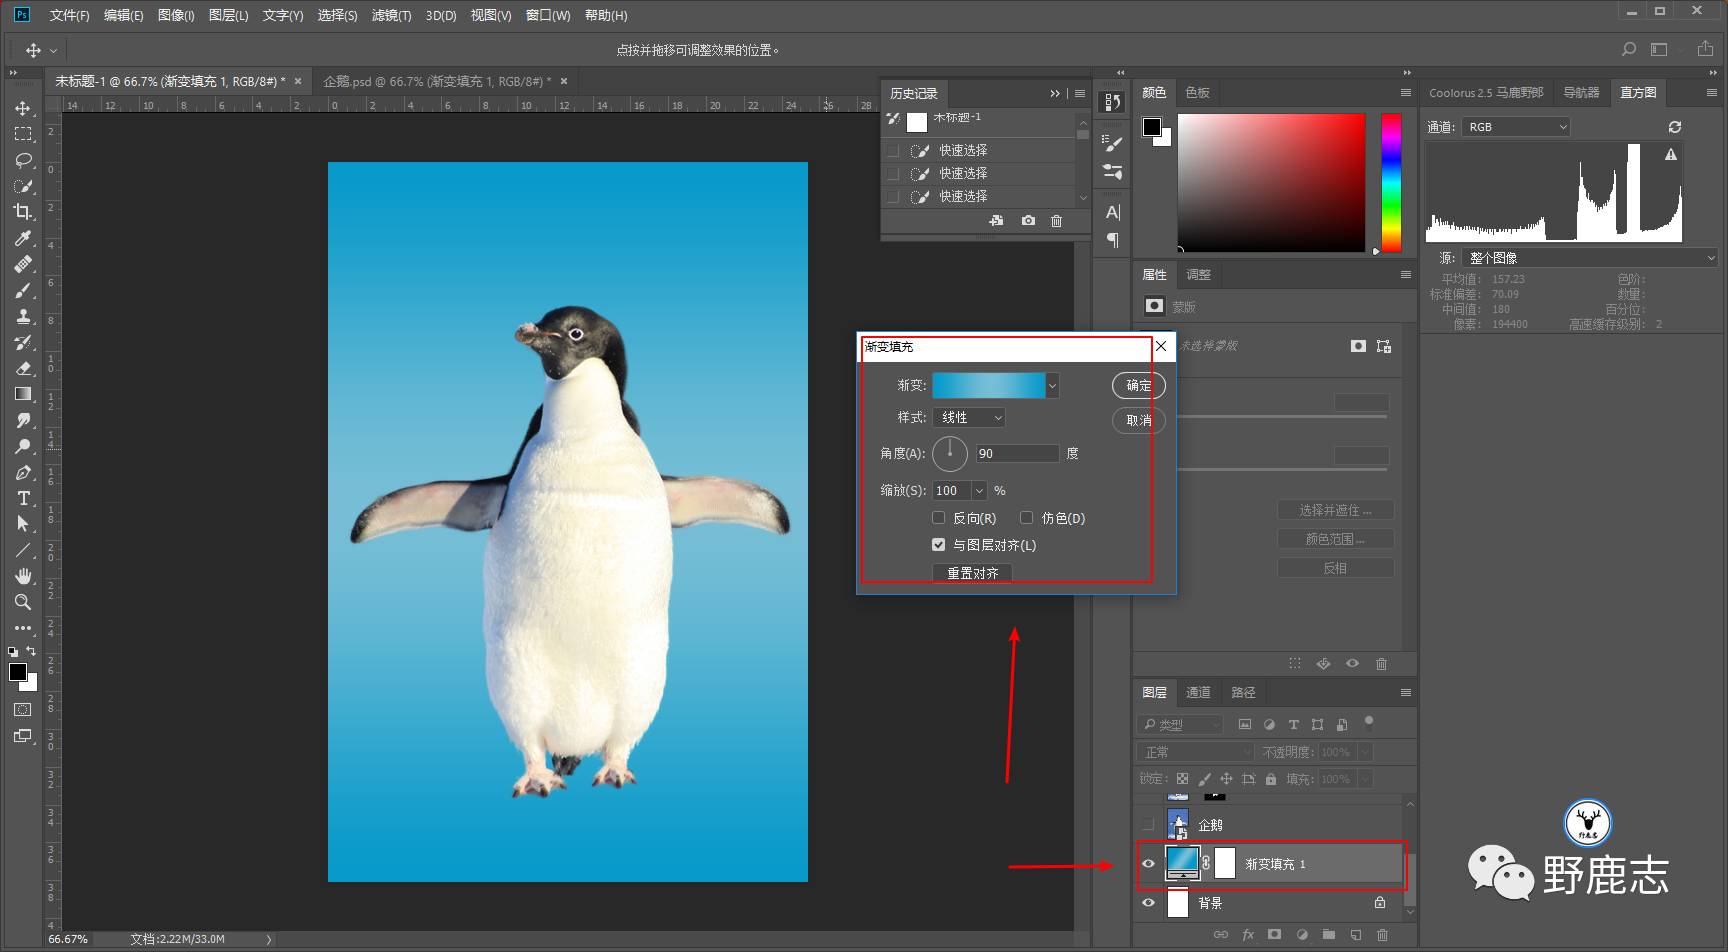Select the Zoom magnifier tool
The width and height of the screenshot is (1728, 952).
click(x=22, y=602)
